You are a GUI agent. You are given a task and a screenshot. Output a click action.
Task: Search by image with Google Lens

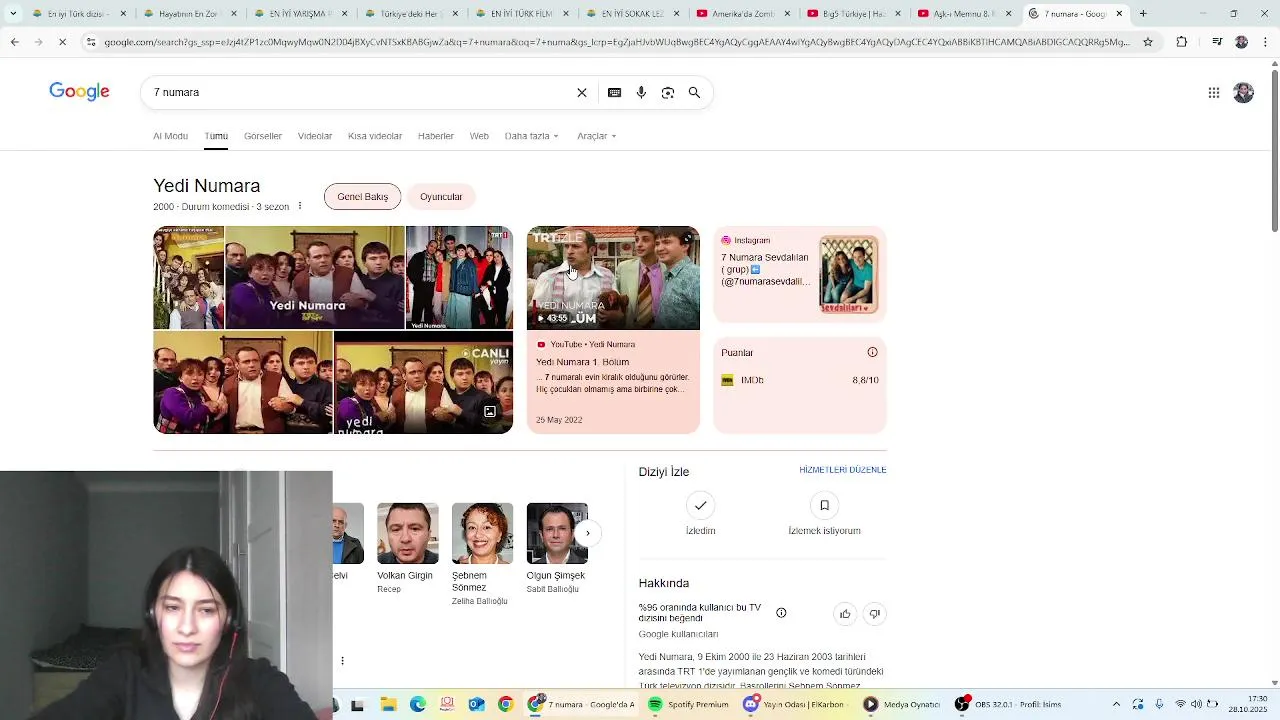click(x=668, y=92)
